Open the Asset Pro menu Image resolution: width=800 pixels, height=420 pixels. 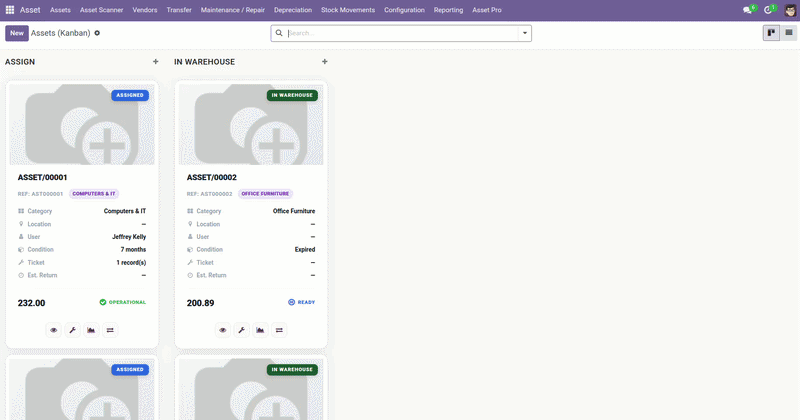click(x=487, y=10)
